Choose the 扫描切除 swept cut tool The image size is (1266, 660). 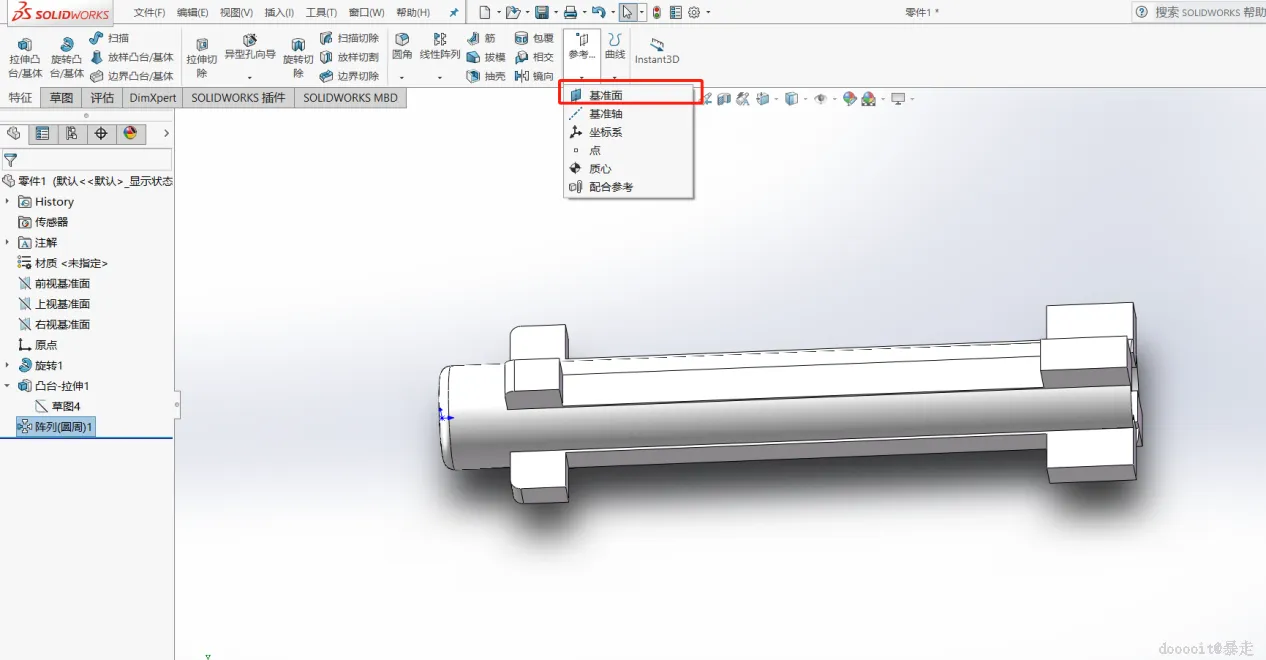tap(349, 38)
